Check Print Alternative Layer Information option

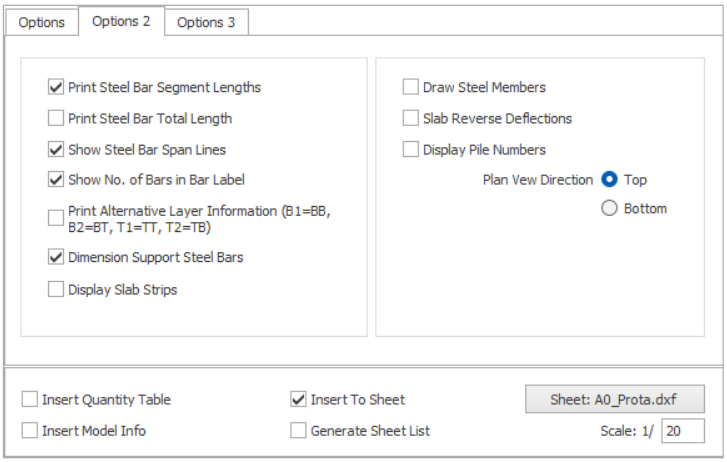pyautogui.click(x=56, y=218)
